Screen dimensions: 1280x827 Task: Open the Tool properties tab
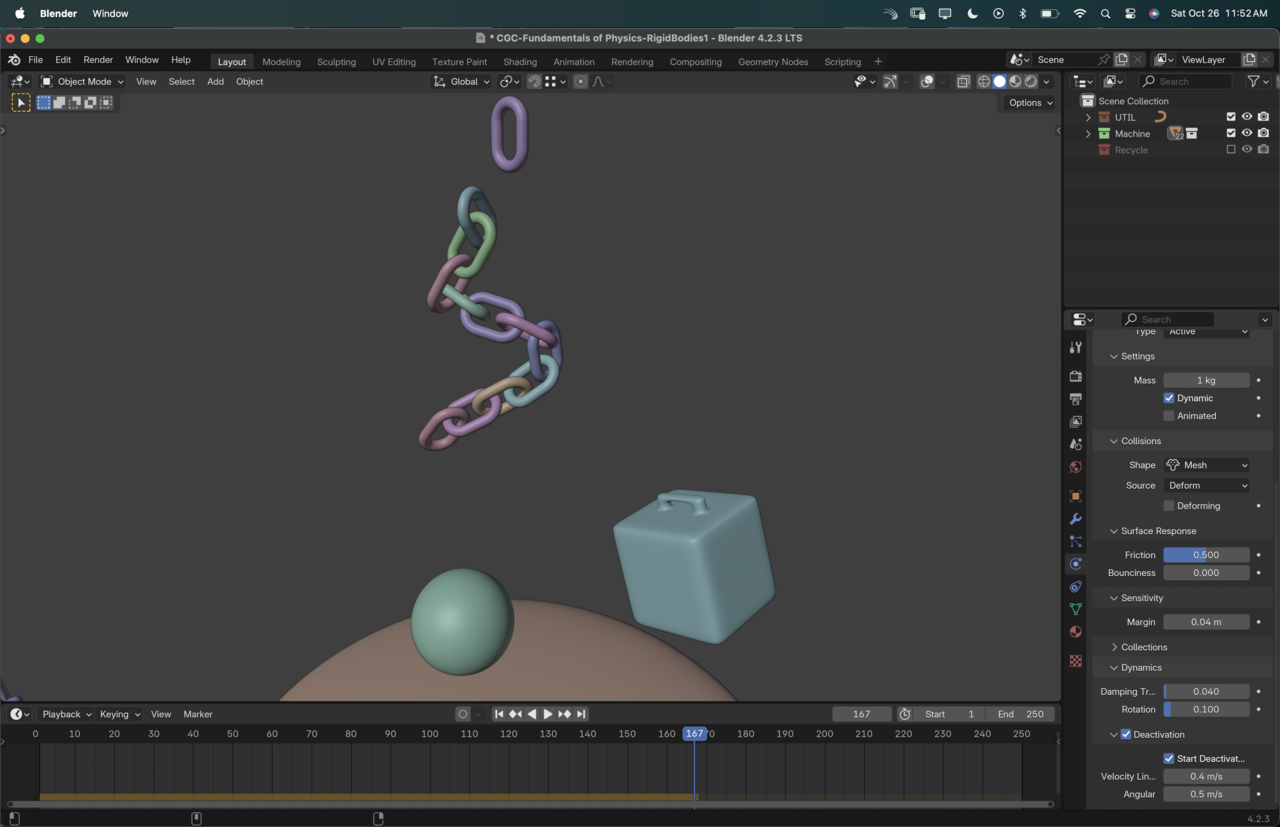(x=1076, y=347)
